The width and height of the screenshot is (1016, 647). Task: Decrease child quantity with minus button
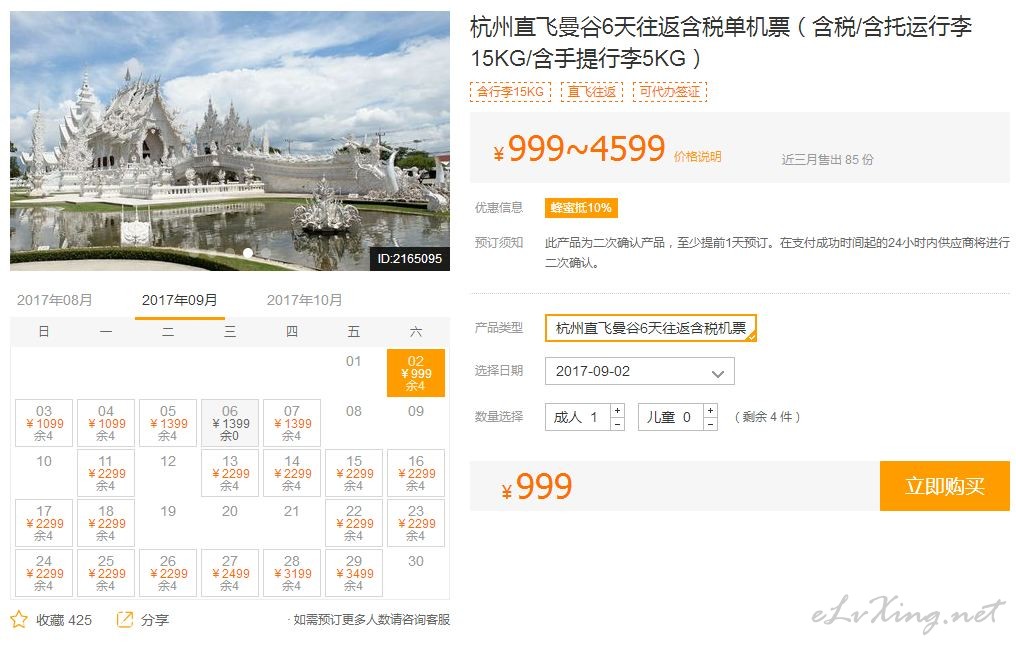(710, 424)
